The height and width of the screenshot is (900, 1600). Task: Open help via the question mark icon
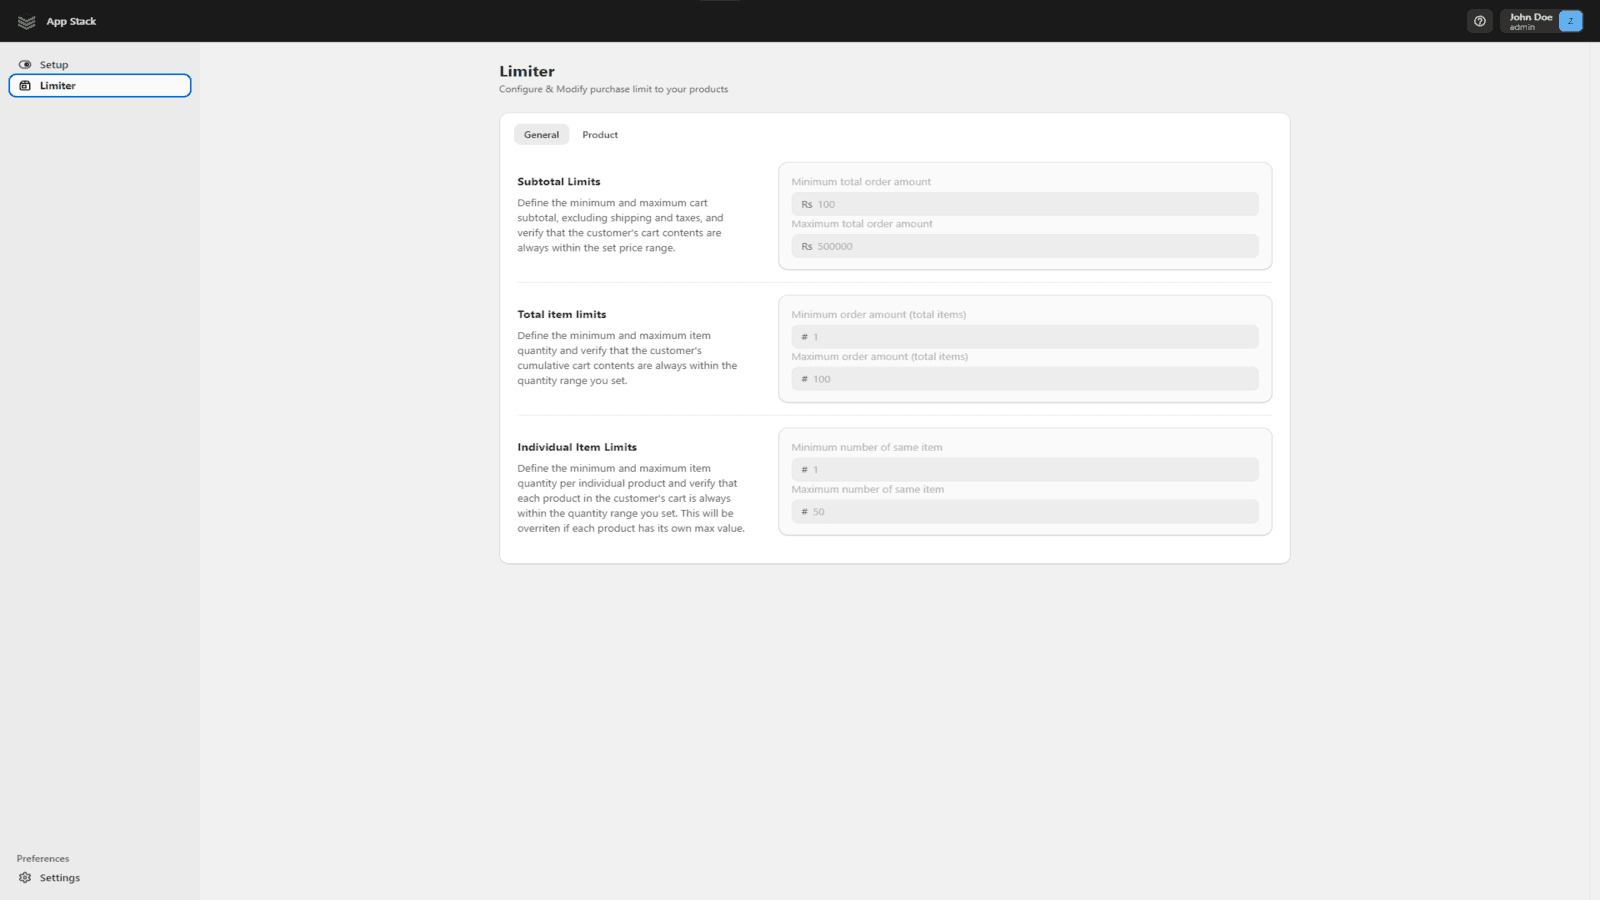tap(1480, 21)
